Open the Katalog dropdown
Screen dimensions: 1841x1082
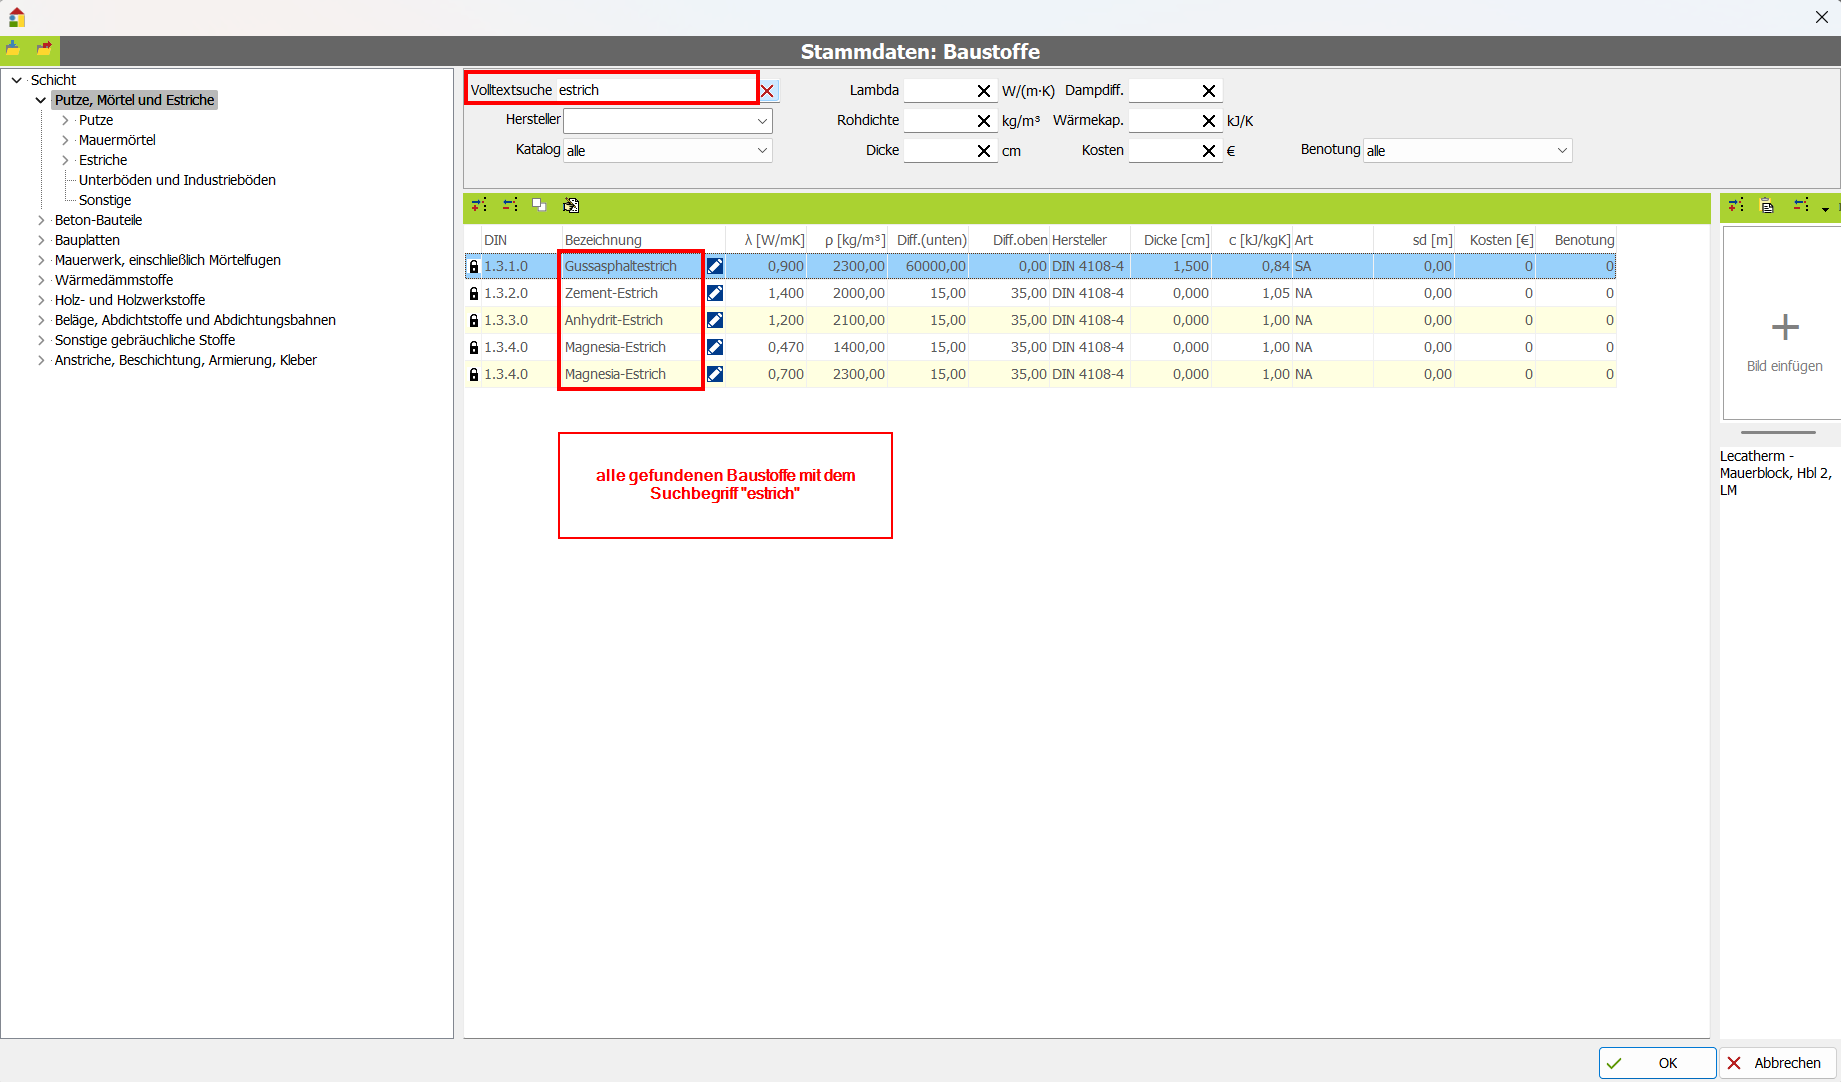762,151
